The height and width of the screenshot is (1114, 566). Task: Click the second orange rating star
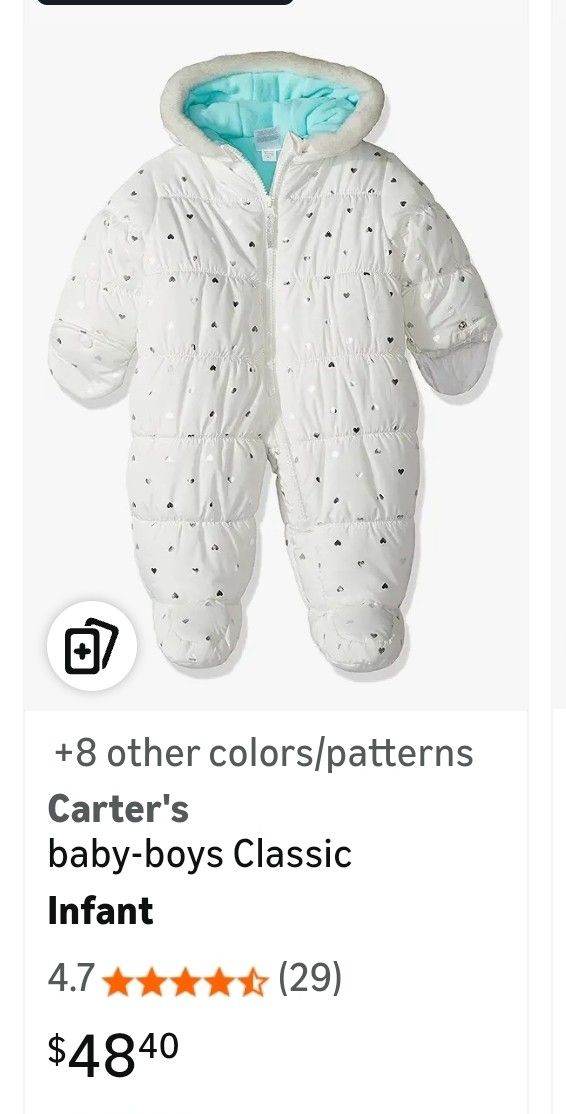pyautogui.click(x=151, y=981)
